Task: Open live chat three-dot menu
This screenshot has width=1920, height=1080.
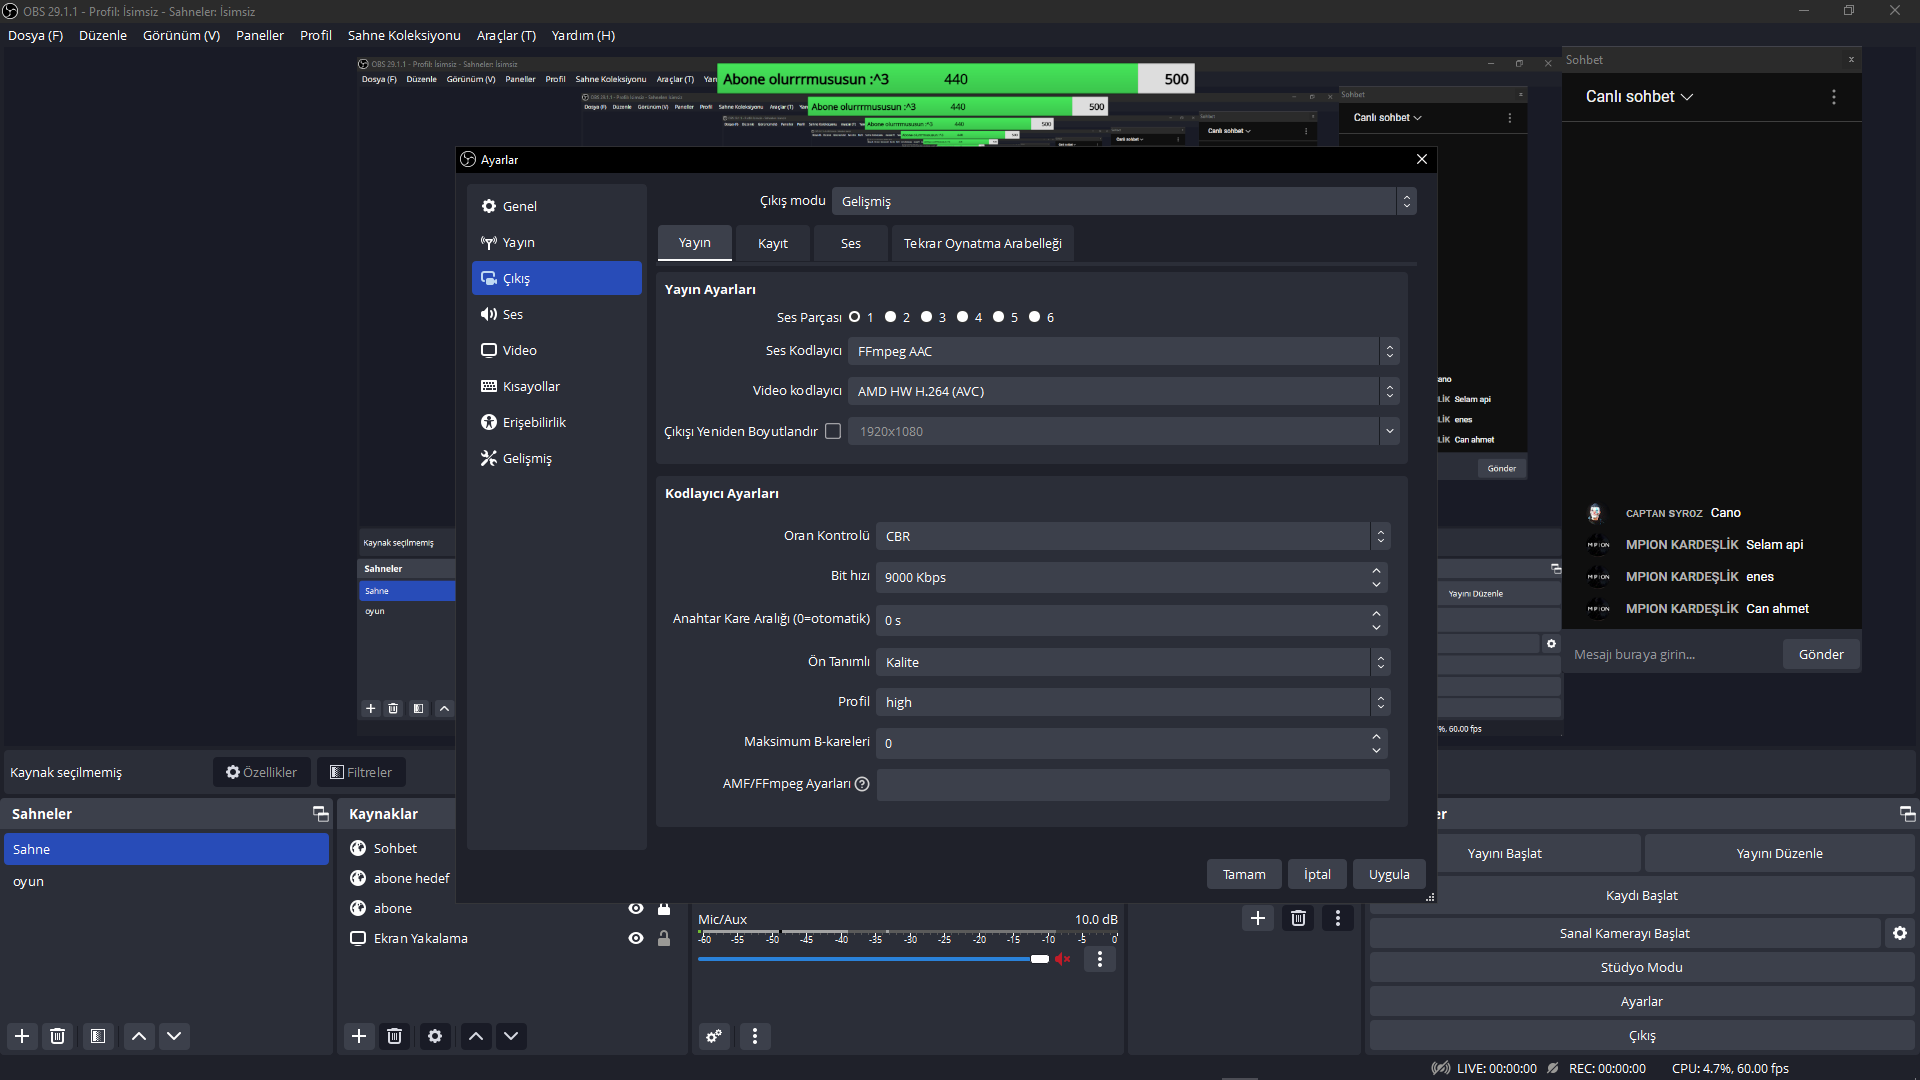Action: pyautogui.click(x=1833, y=97)
